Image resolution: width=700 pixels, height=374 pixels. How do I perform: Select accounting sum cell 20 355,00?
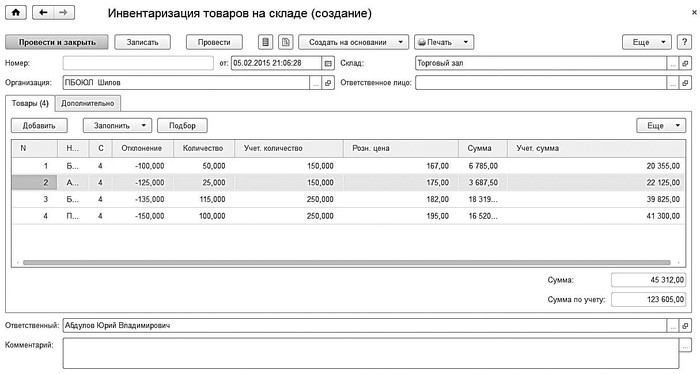coord(596,166)
